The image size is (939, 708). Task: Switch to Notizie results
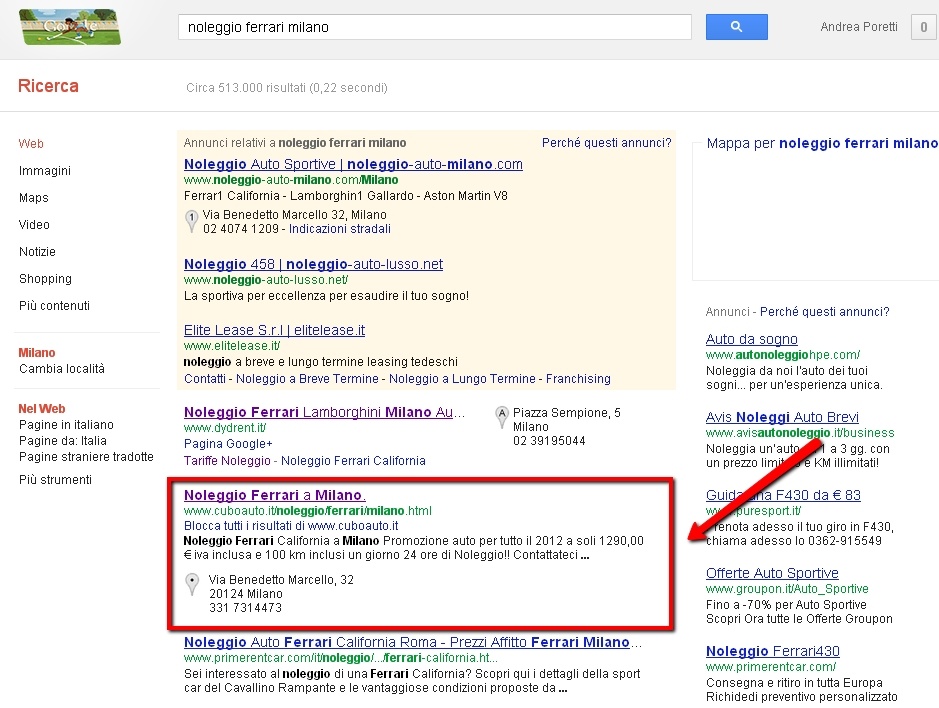pyautogui.click(x=37, y=252)
